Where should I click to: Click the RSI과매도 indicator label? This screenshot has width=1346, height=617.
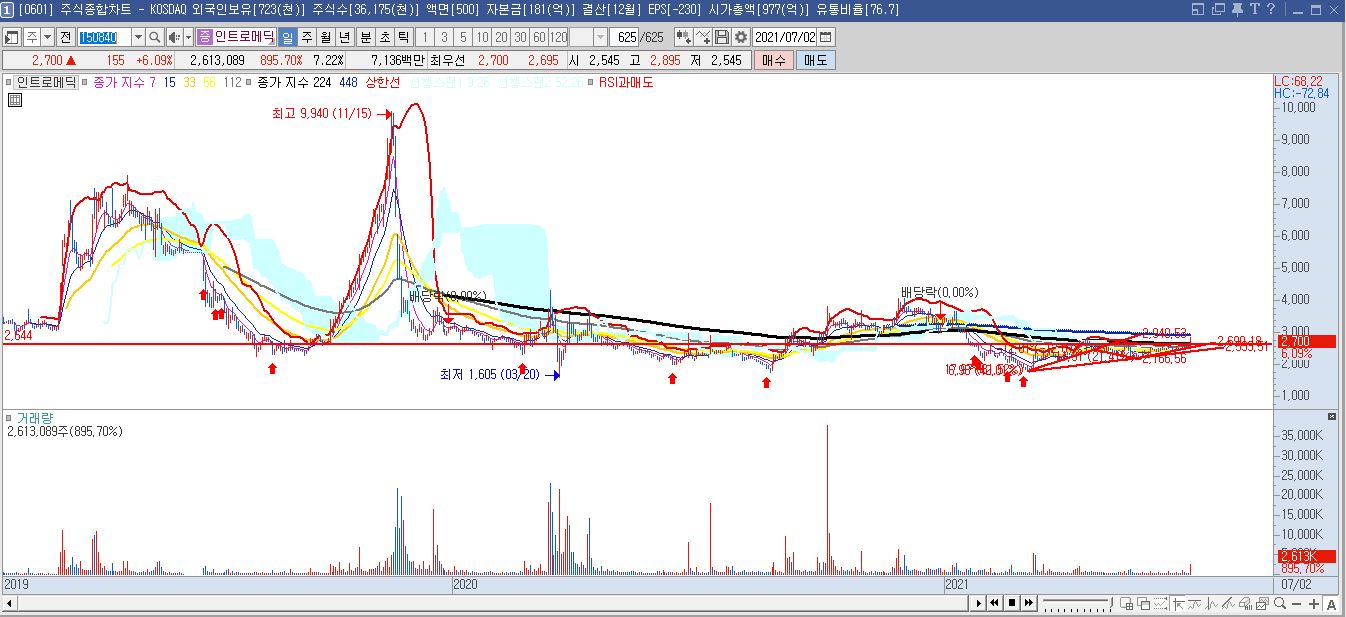[625, 82]
